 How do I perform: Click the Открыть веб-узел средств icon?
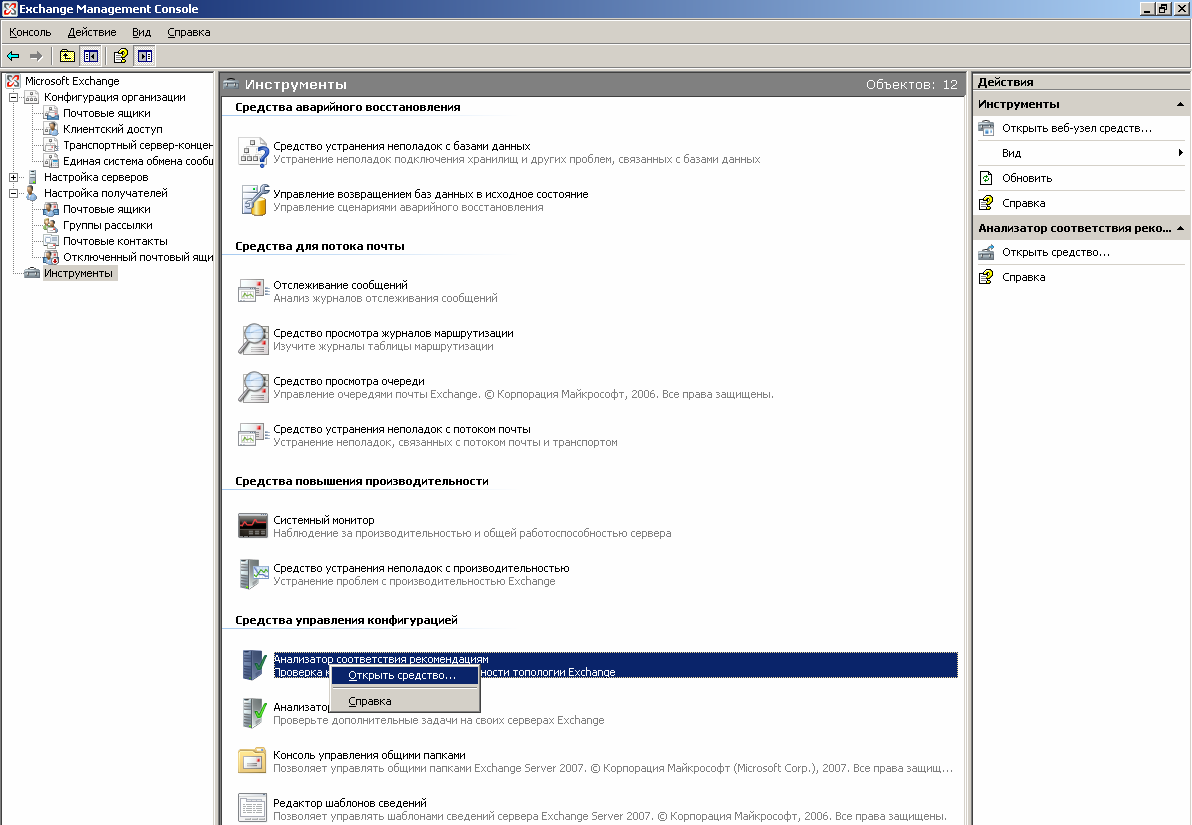(986, 128)
